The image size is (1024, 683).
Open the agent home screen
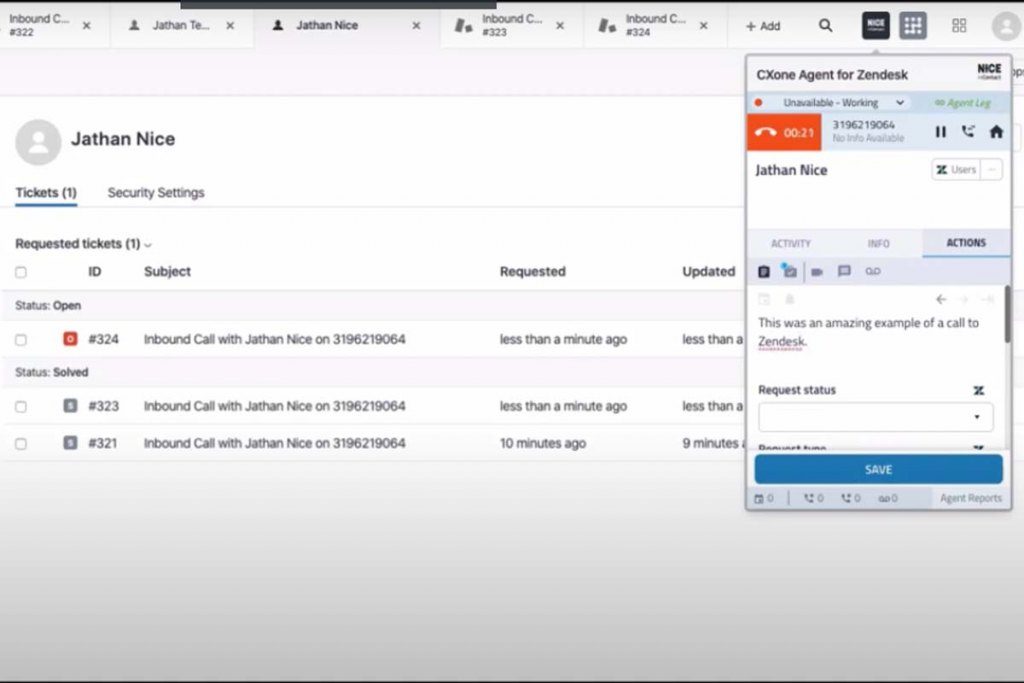click(996, 131)
